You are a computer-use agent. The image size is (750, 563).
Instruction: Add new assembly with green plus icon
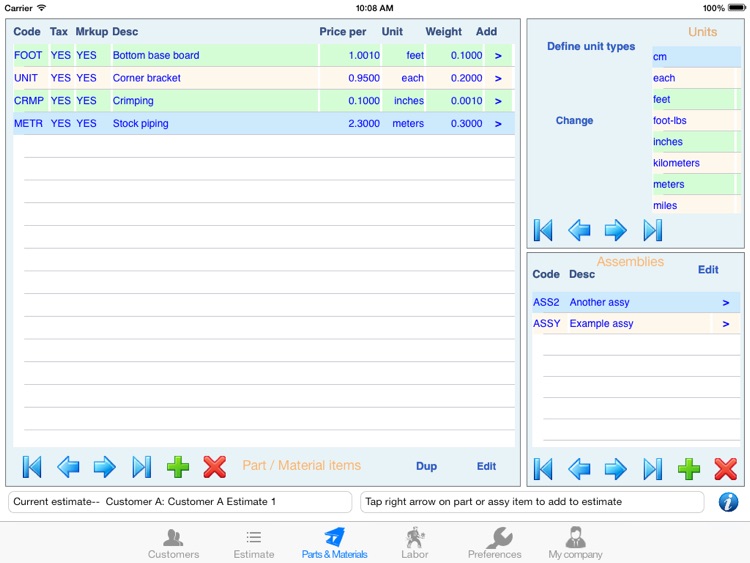pyautogui.click(x=689, y=469)
